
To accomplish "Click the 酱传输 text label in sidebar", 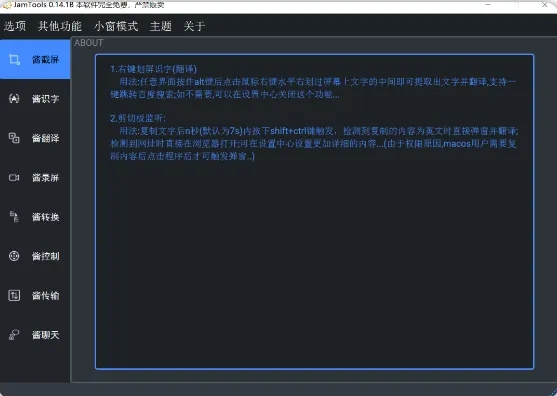I will 45,295.
